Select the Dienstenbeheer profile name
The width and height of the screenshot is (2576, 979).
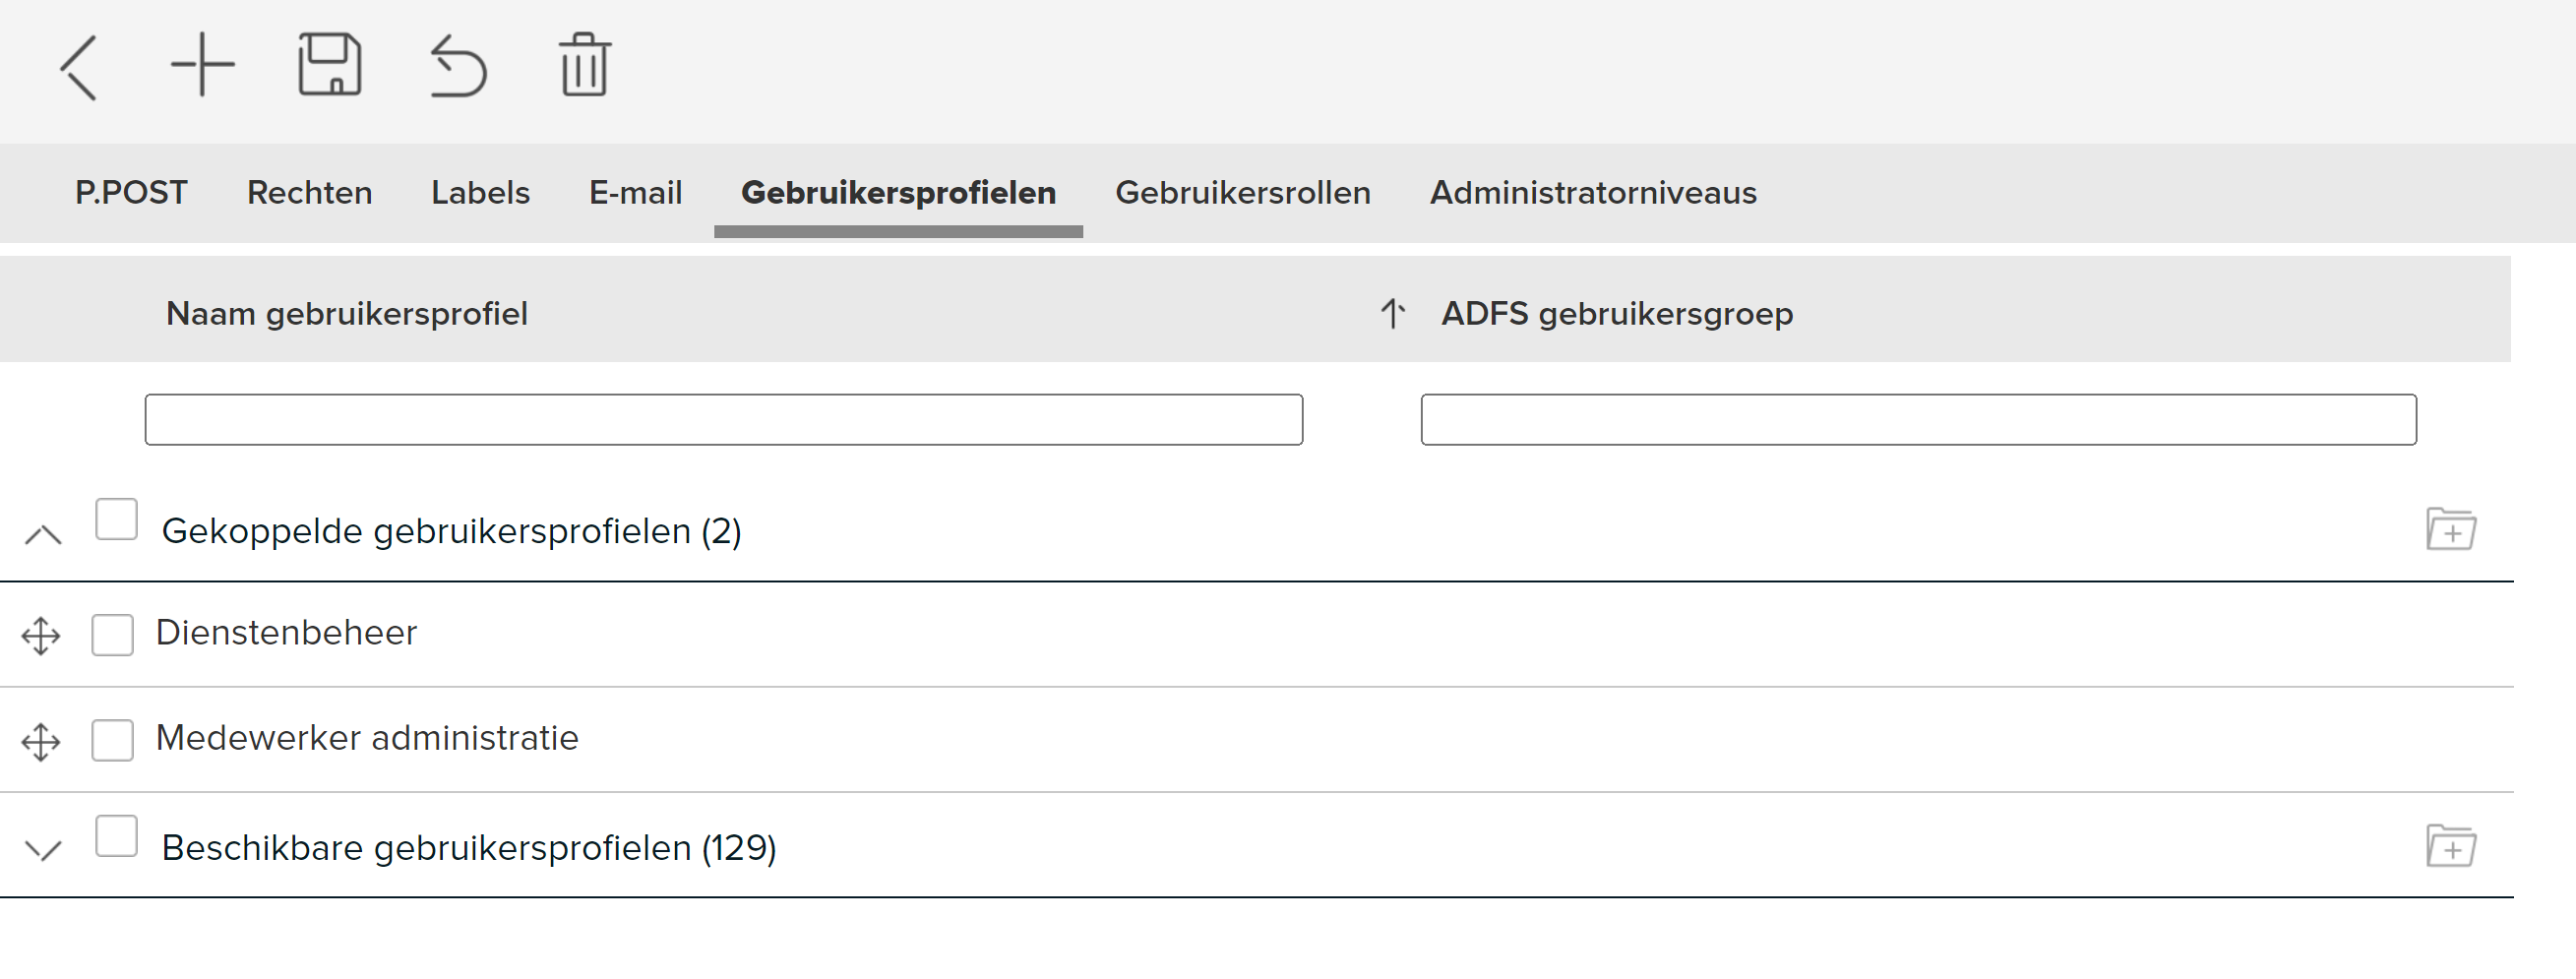[x=286, y=633]
